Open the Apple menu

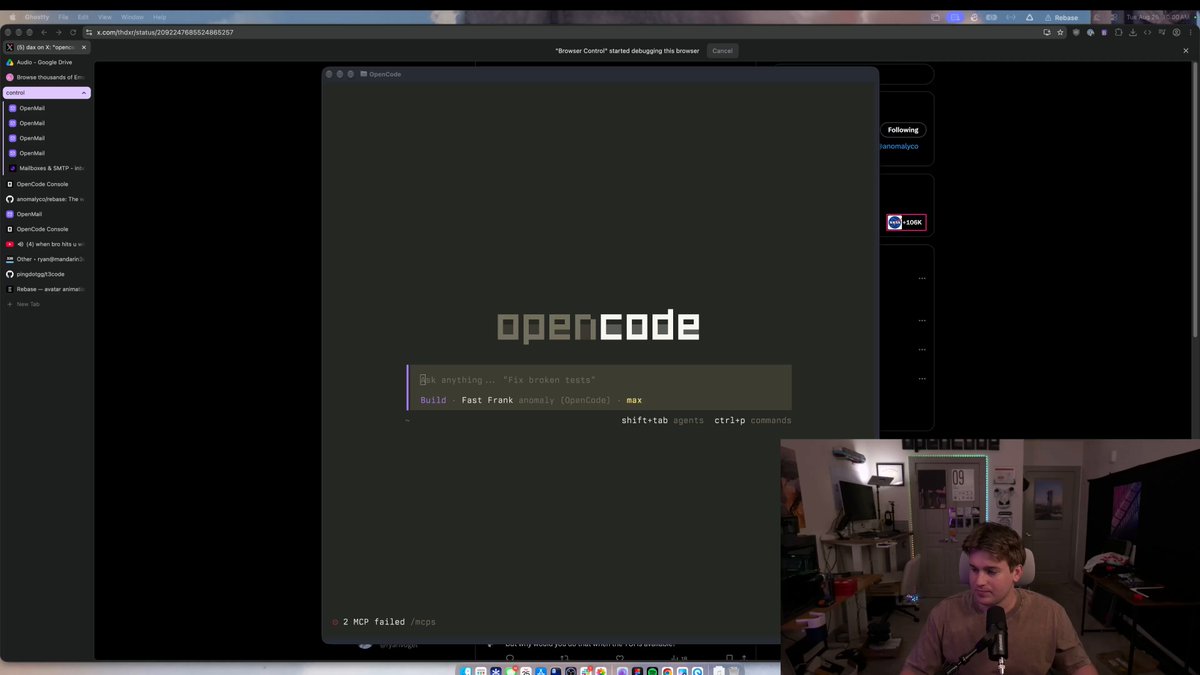coord(13,17)
